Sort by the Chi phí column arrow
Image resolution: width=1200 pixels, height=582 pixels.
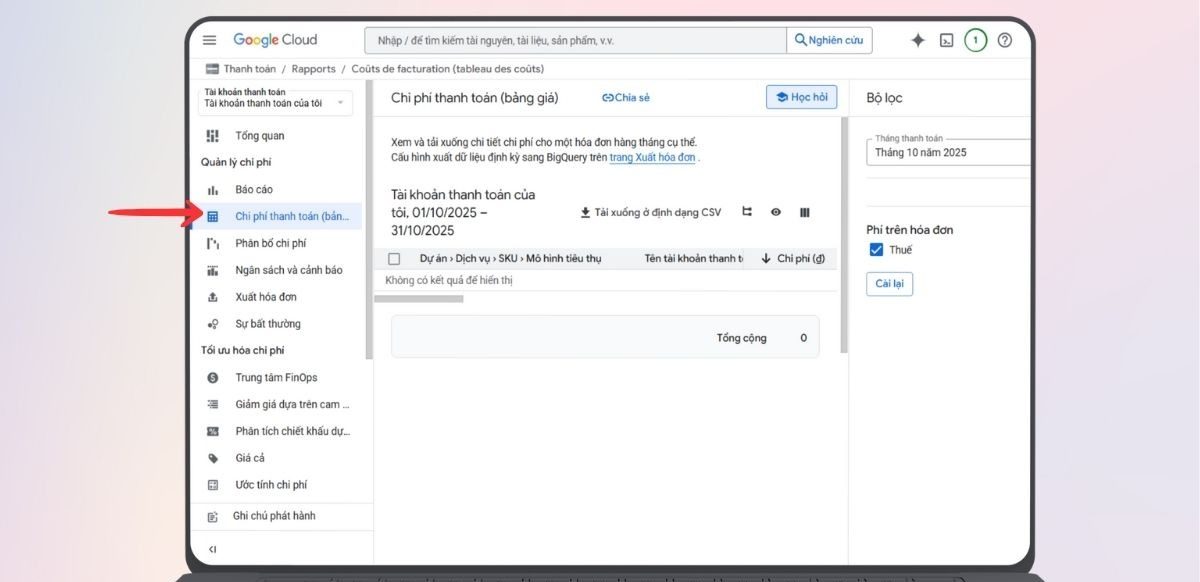click(x=766, y=259)
